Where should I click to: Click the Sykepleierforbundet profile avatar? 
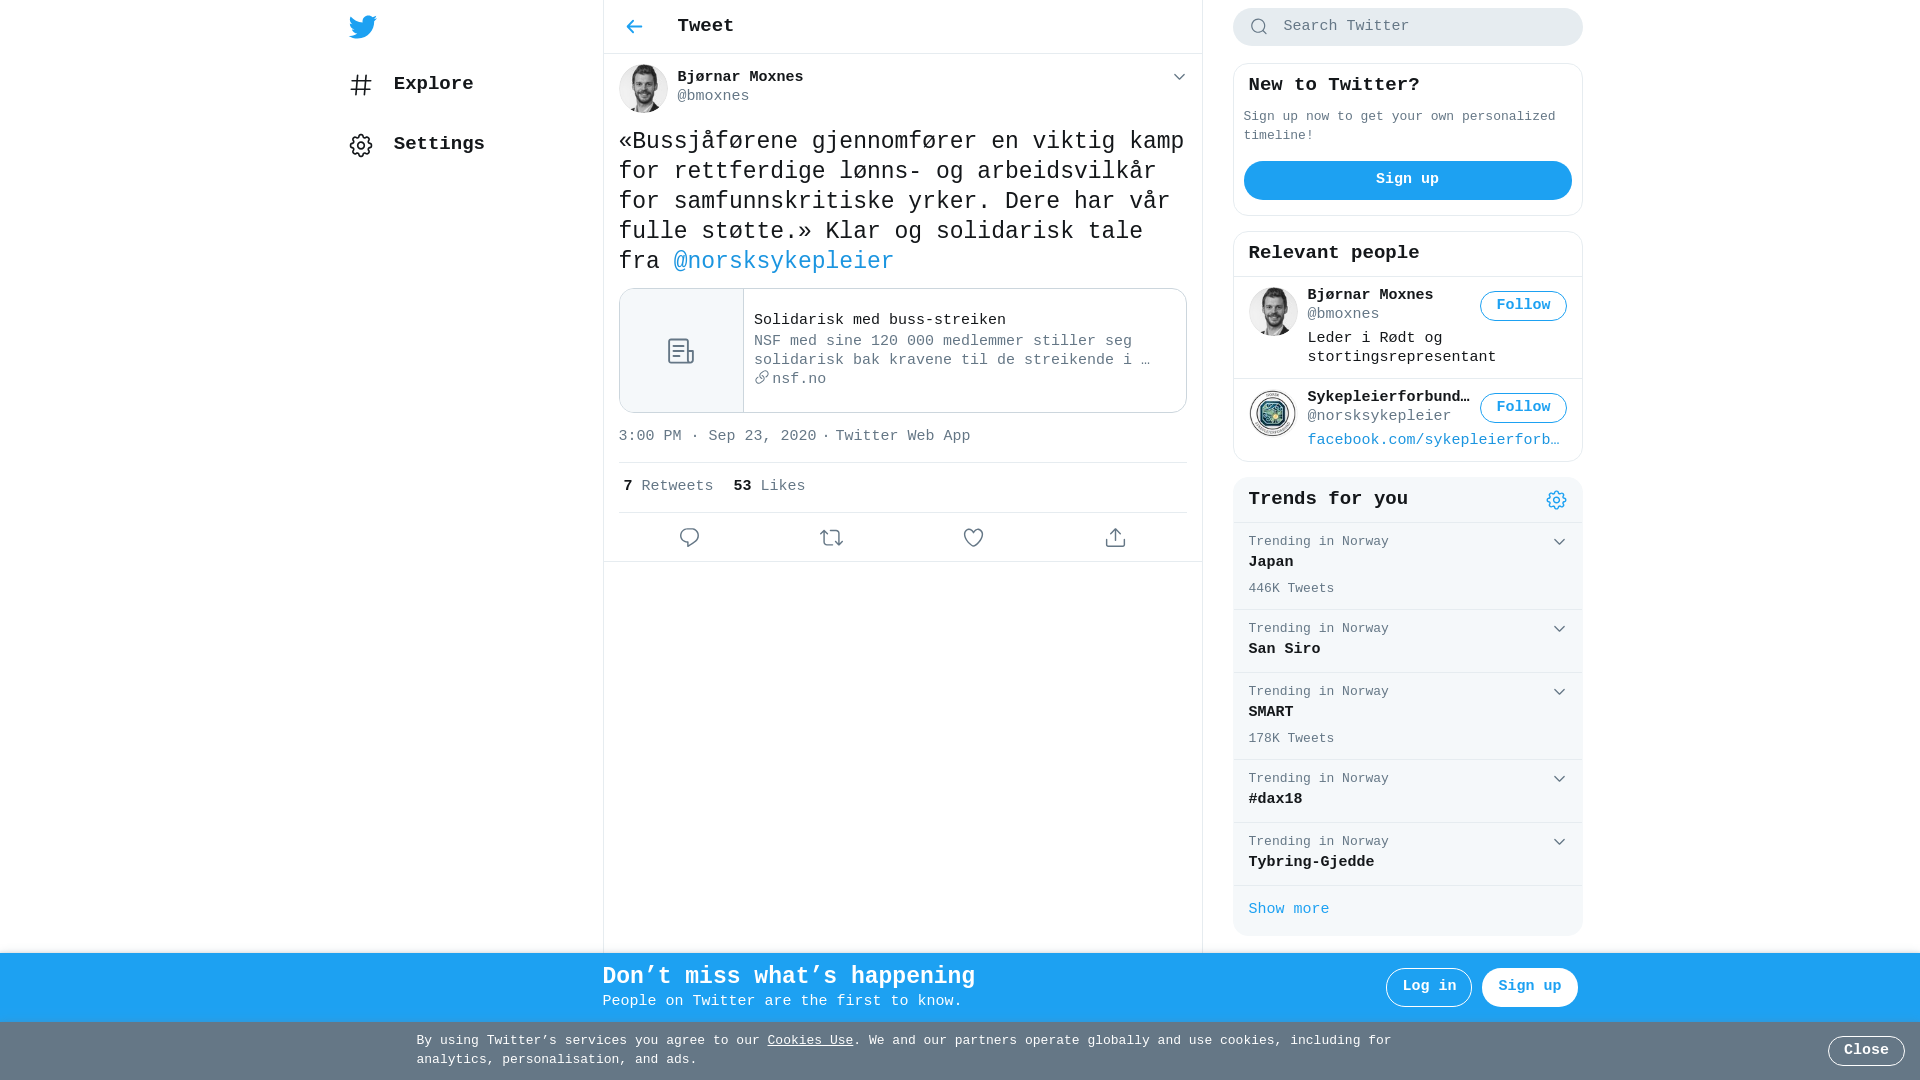[x=1273, y=413]
